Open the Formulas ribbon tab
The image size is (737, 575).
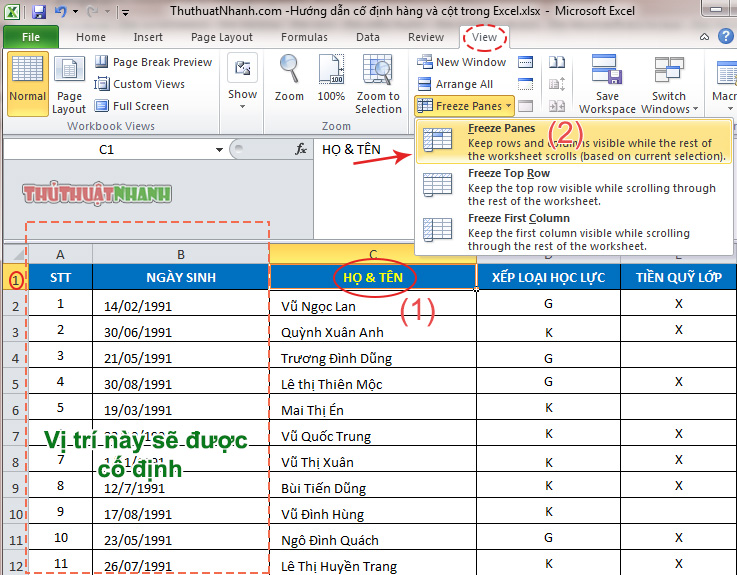304,37
